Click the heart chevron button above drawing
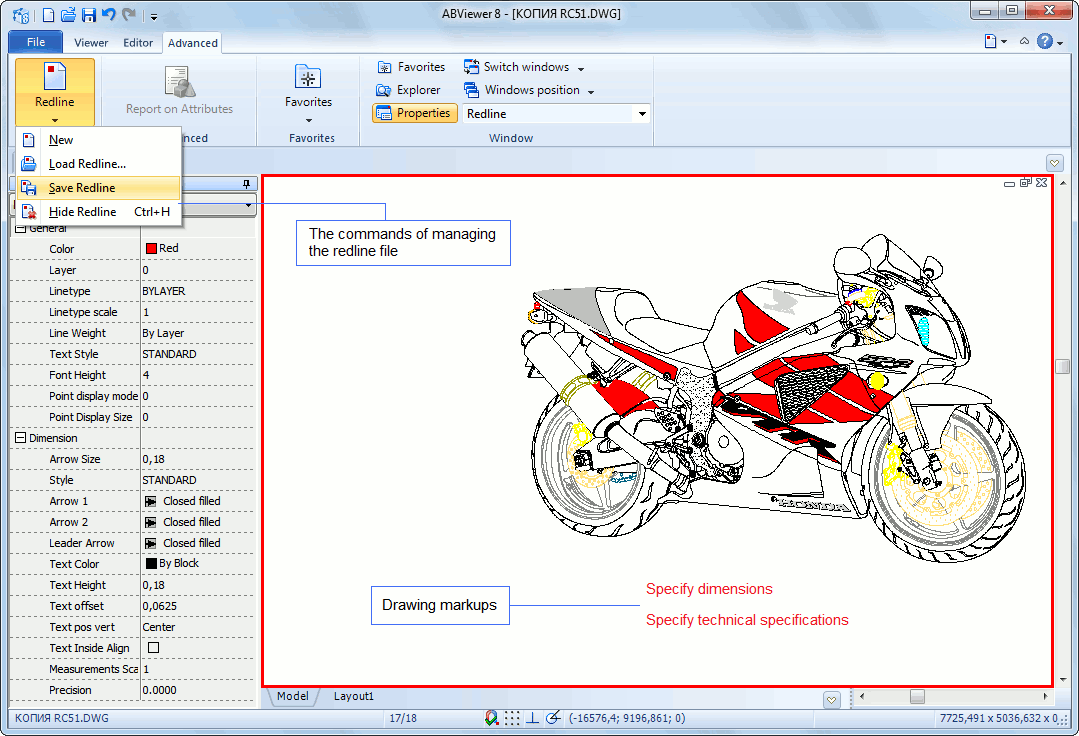Viewport: 1079px width, 736px height. [x=1054, y=163]
